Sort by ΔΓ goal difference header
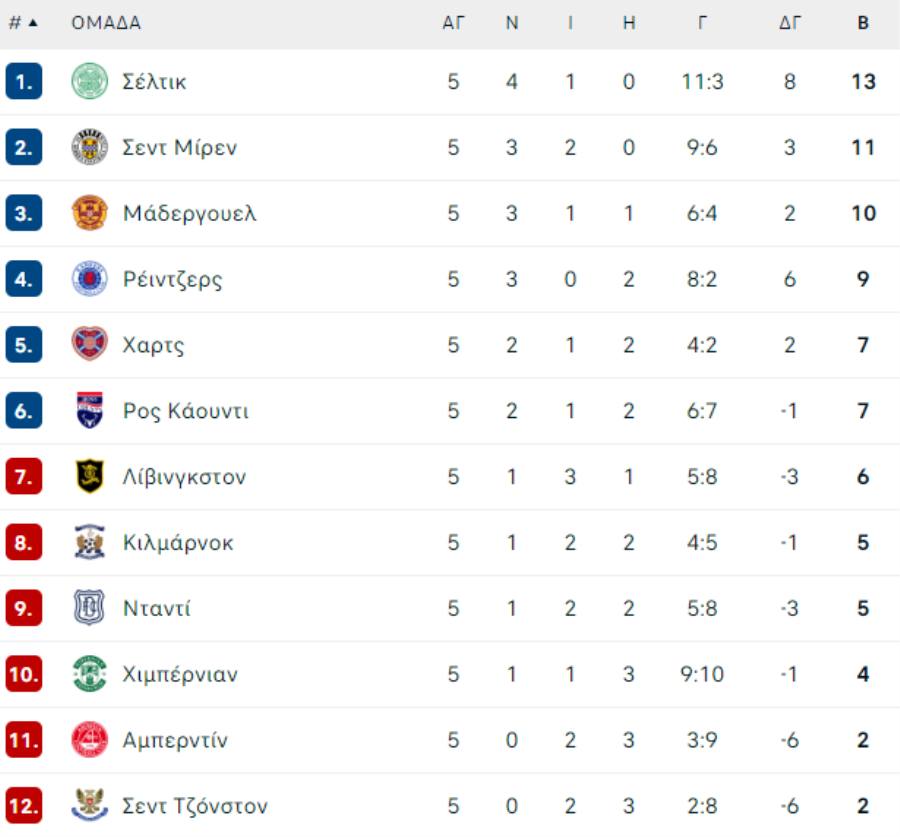900x837 pixels. click(x=790, y=23)
